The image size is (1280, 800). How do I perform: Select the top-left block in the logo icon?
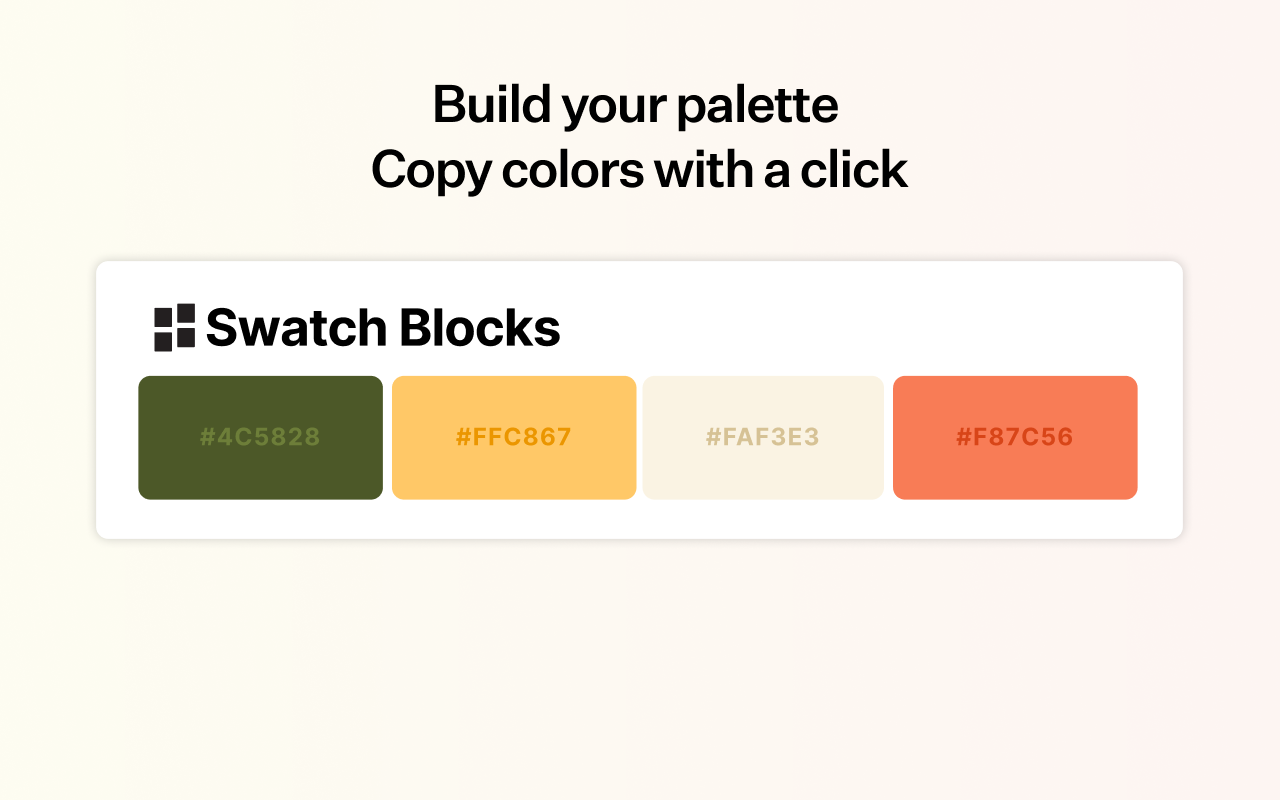(163, 317)
